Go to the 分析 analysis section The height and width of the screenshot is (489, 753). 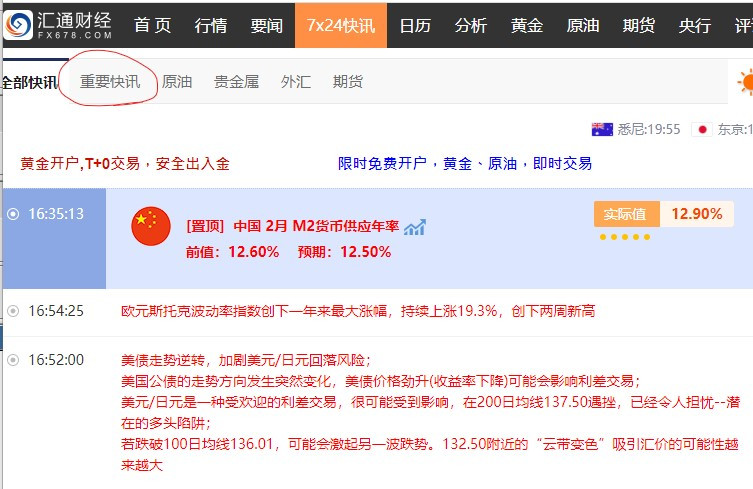tap(471, 25)
